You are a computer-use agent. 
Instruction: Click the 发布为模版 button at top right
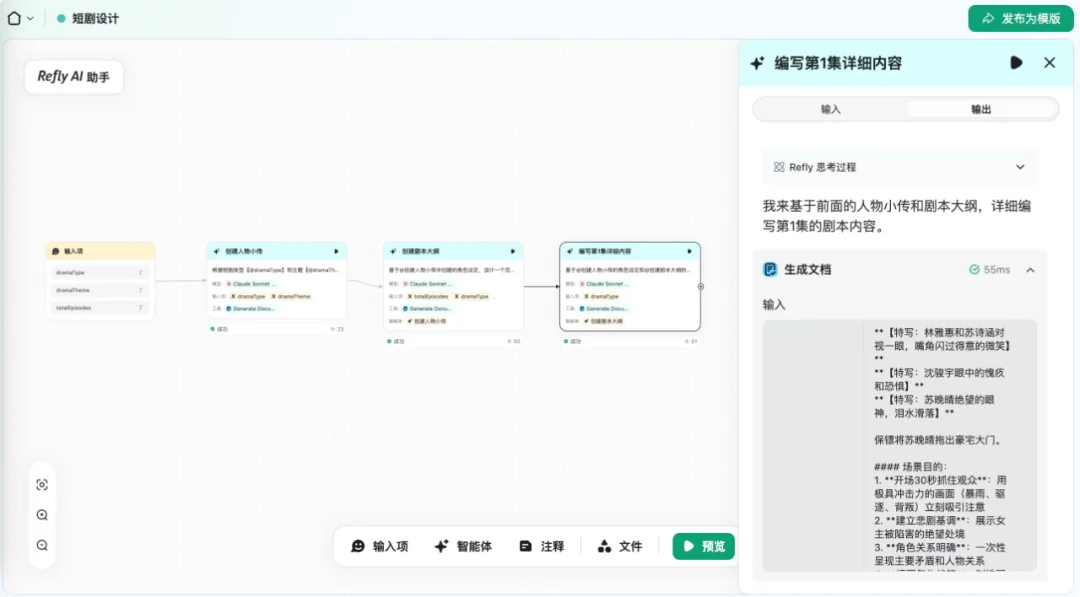tap(1020, 18)
